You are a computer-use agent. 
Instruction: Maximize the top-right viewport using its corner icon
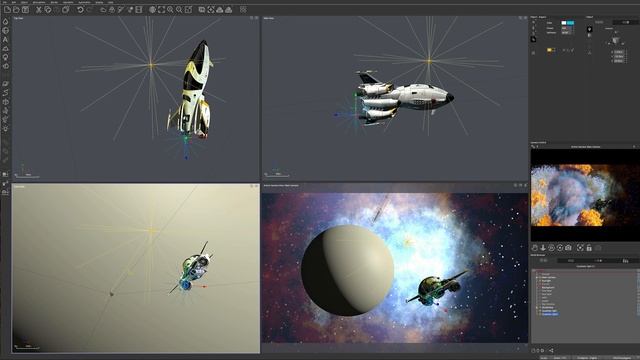(525, 18)
